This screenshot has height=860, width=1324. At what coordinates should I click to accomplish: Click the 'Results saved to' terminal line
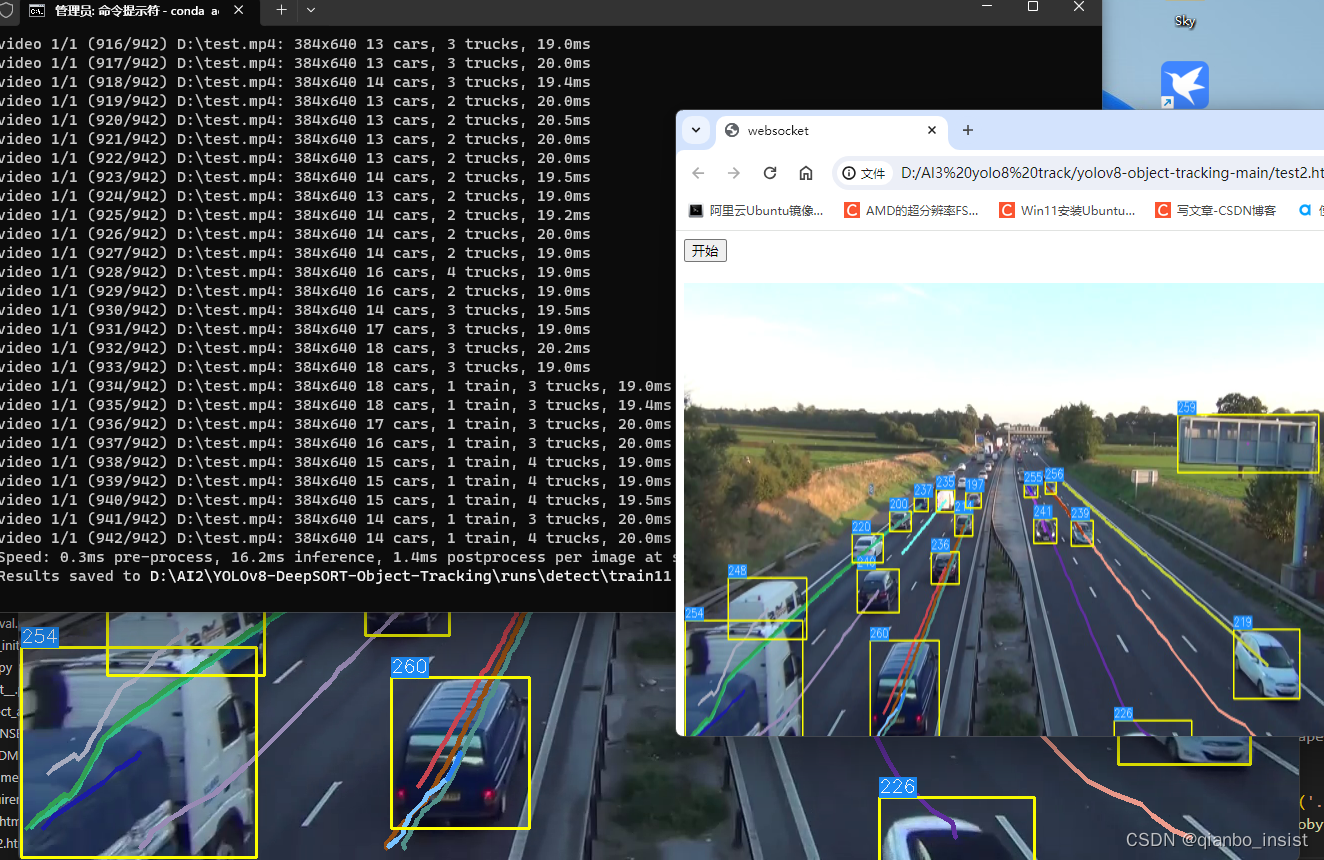coord(336,576)
